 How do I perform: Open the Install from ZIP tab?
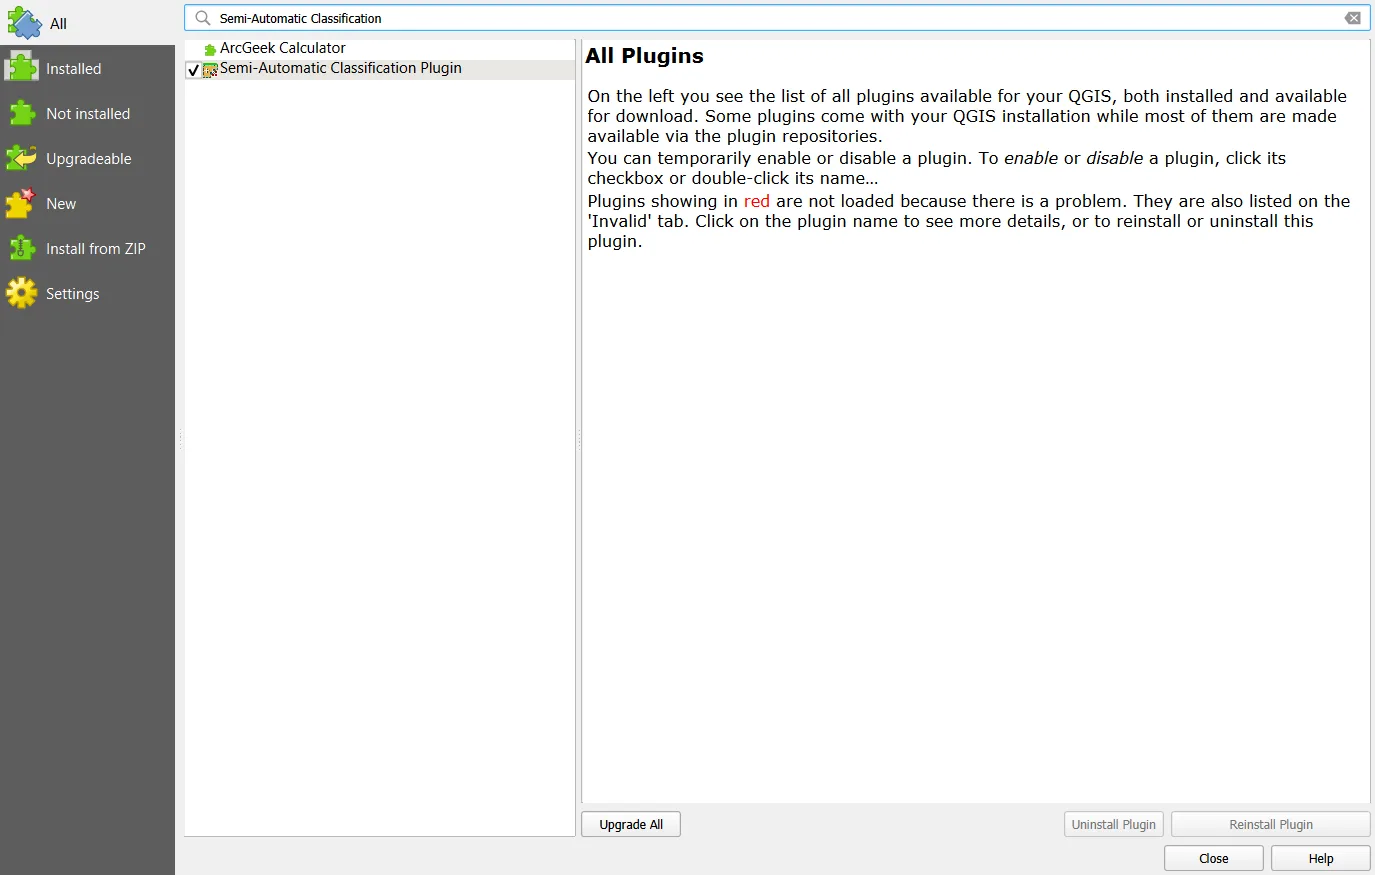[x=87, y=248]
